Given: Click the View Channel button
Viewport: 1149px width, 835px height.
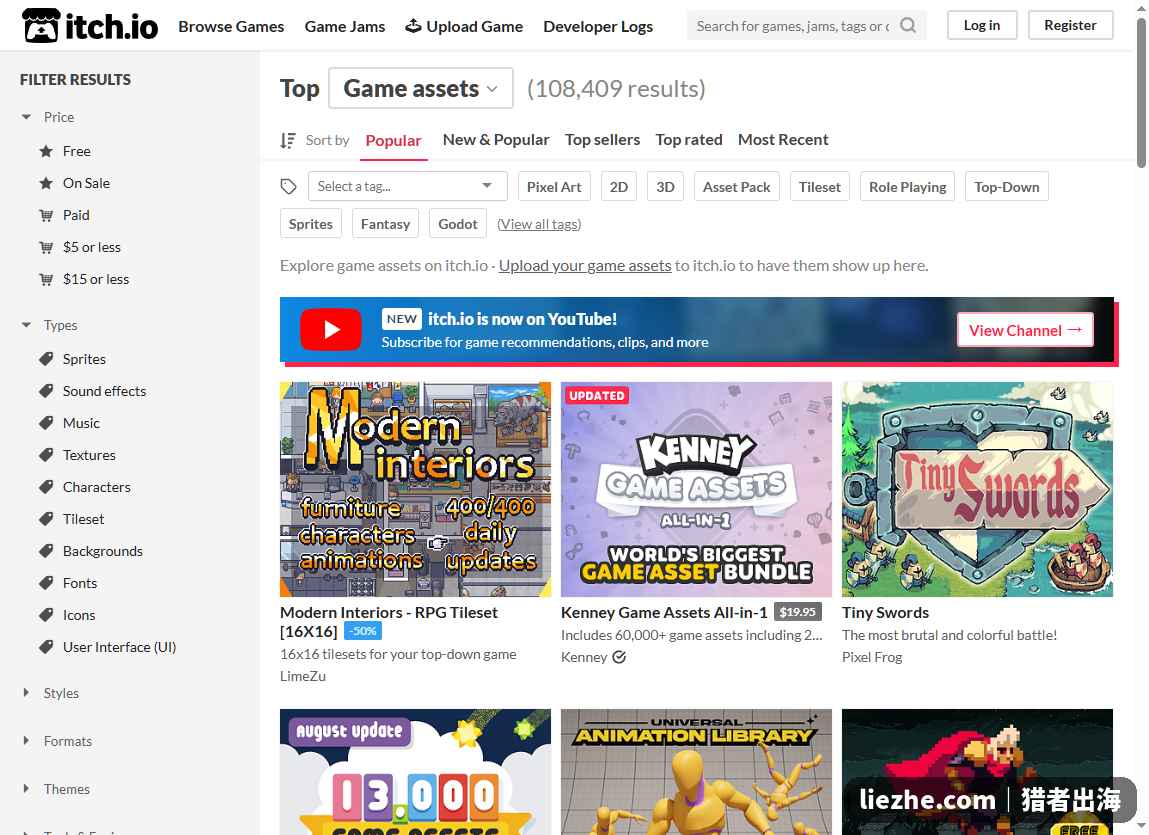Looking at the screenshot, I should click(1025, 330).
